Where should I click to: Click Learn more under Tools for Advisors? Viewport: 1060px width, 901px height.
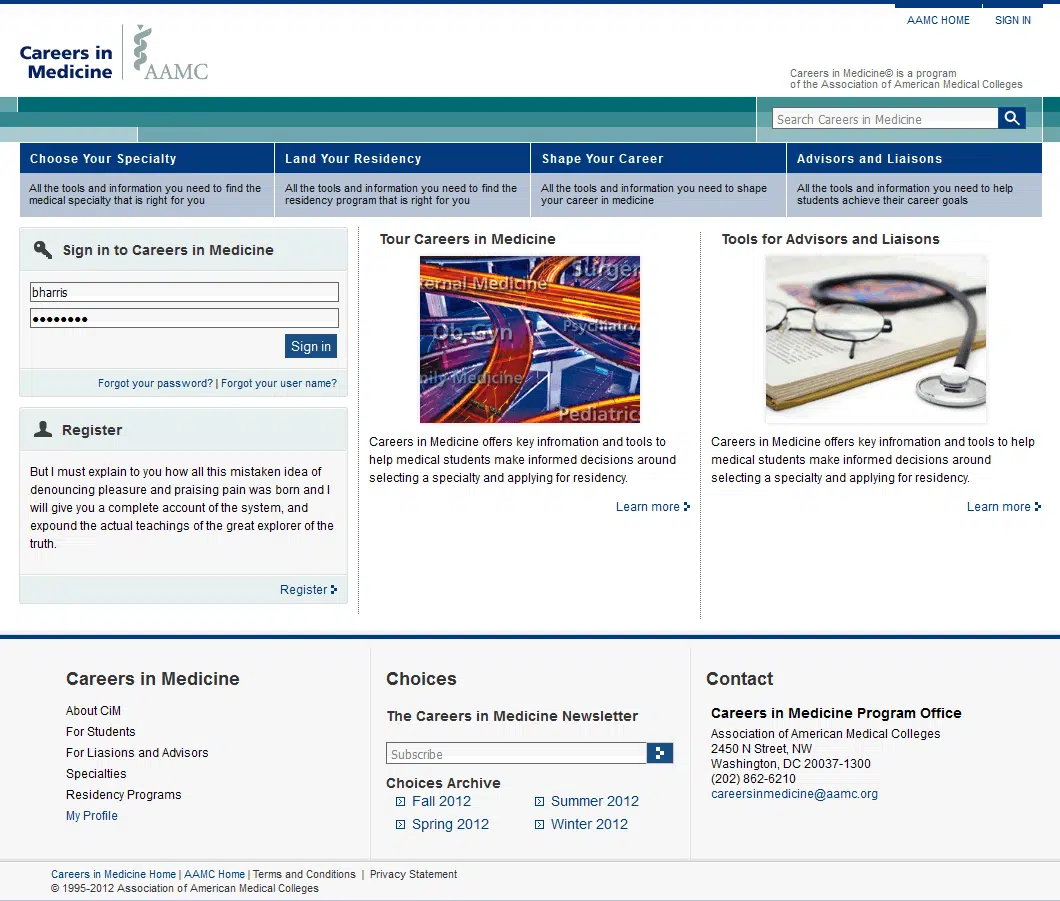pos(1003,507)
